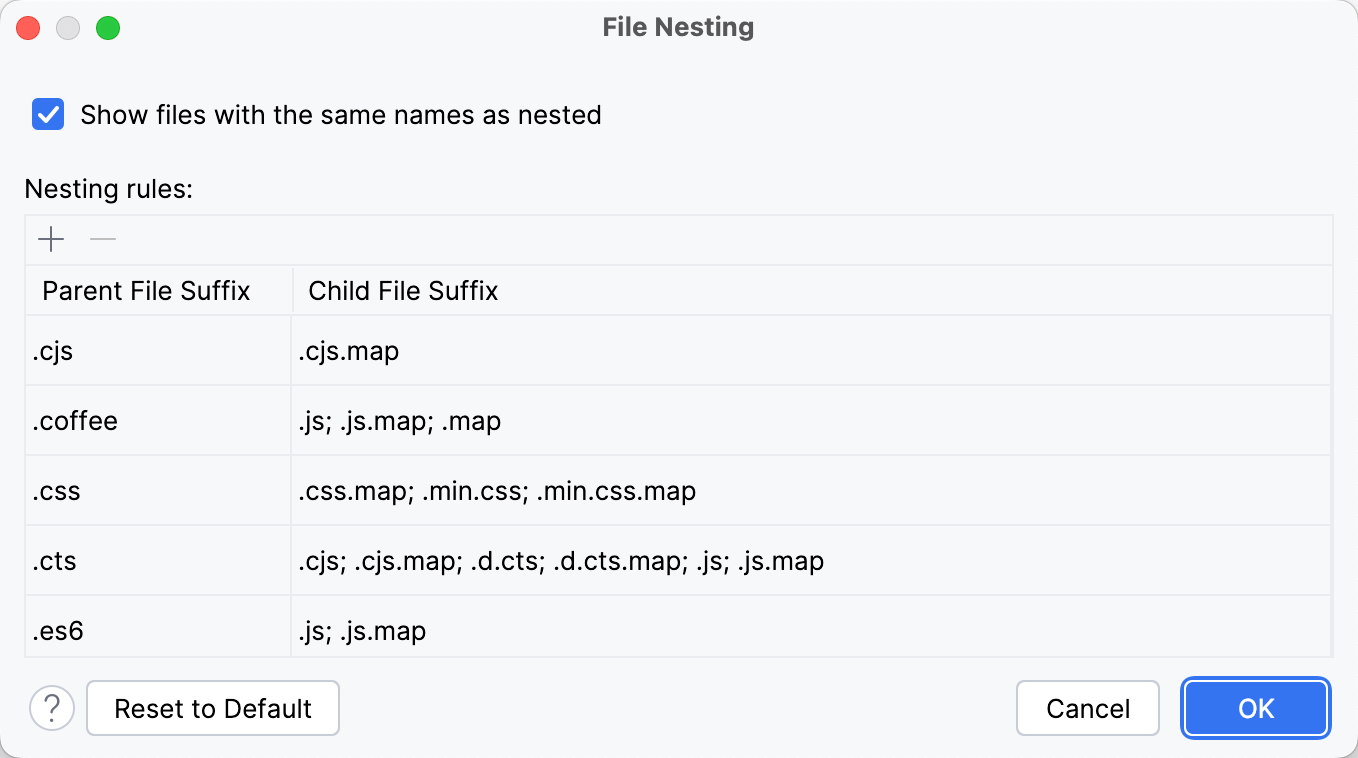The height and width of the screenshot is (758, 1358).
Task: Confirm changes with OK
Action: [1255, 708]
